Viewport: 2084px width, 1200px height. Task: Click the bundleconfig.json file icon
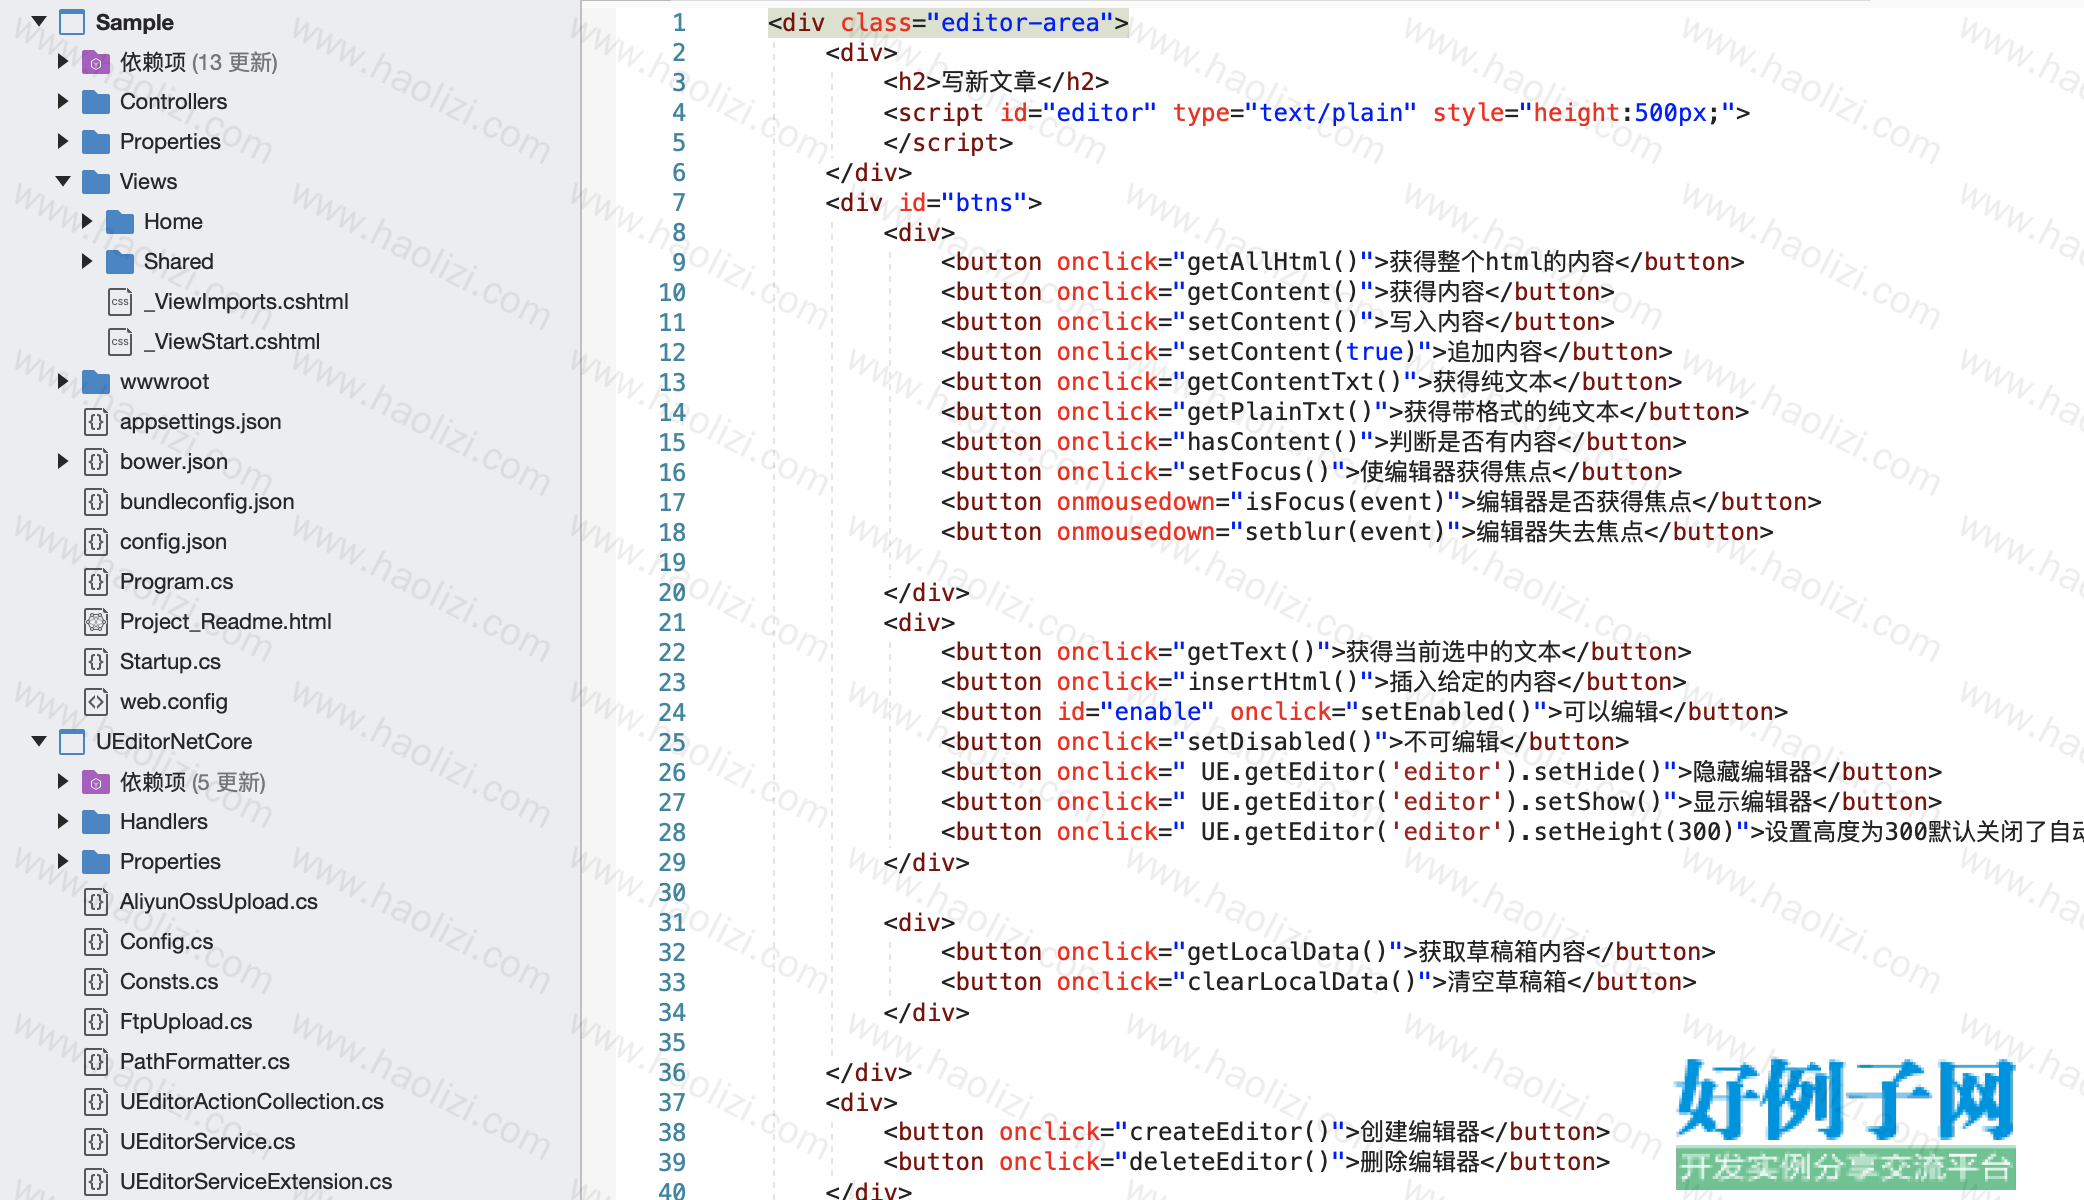pyautogui.click(x=96, y=501)
